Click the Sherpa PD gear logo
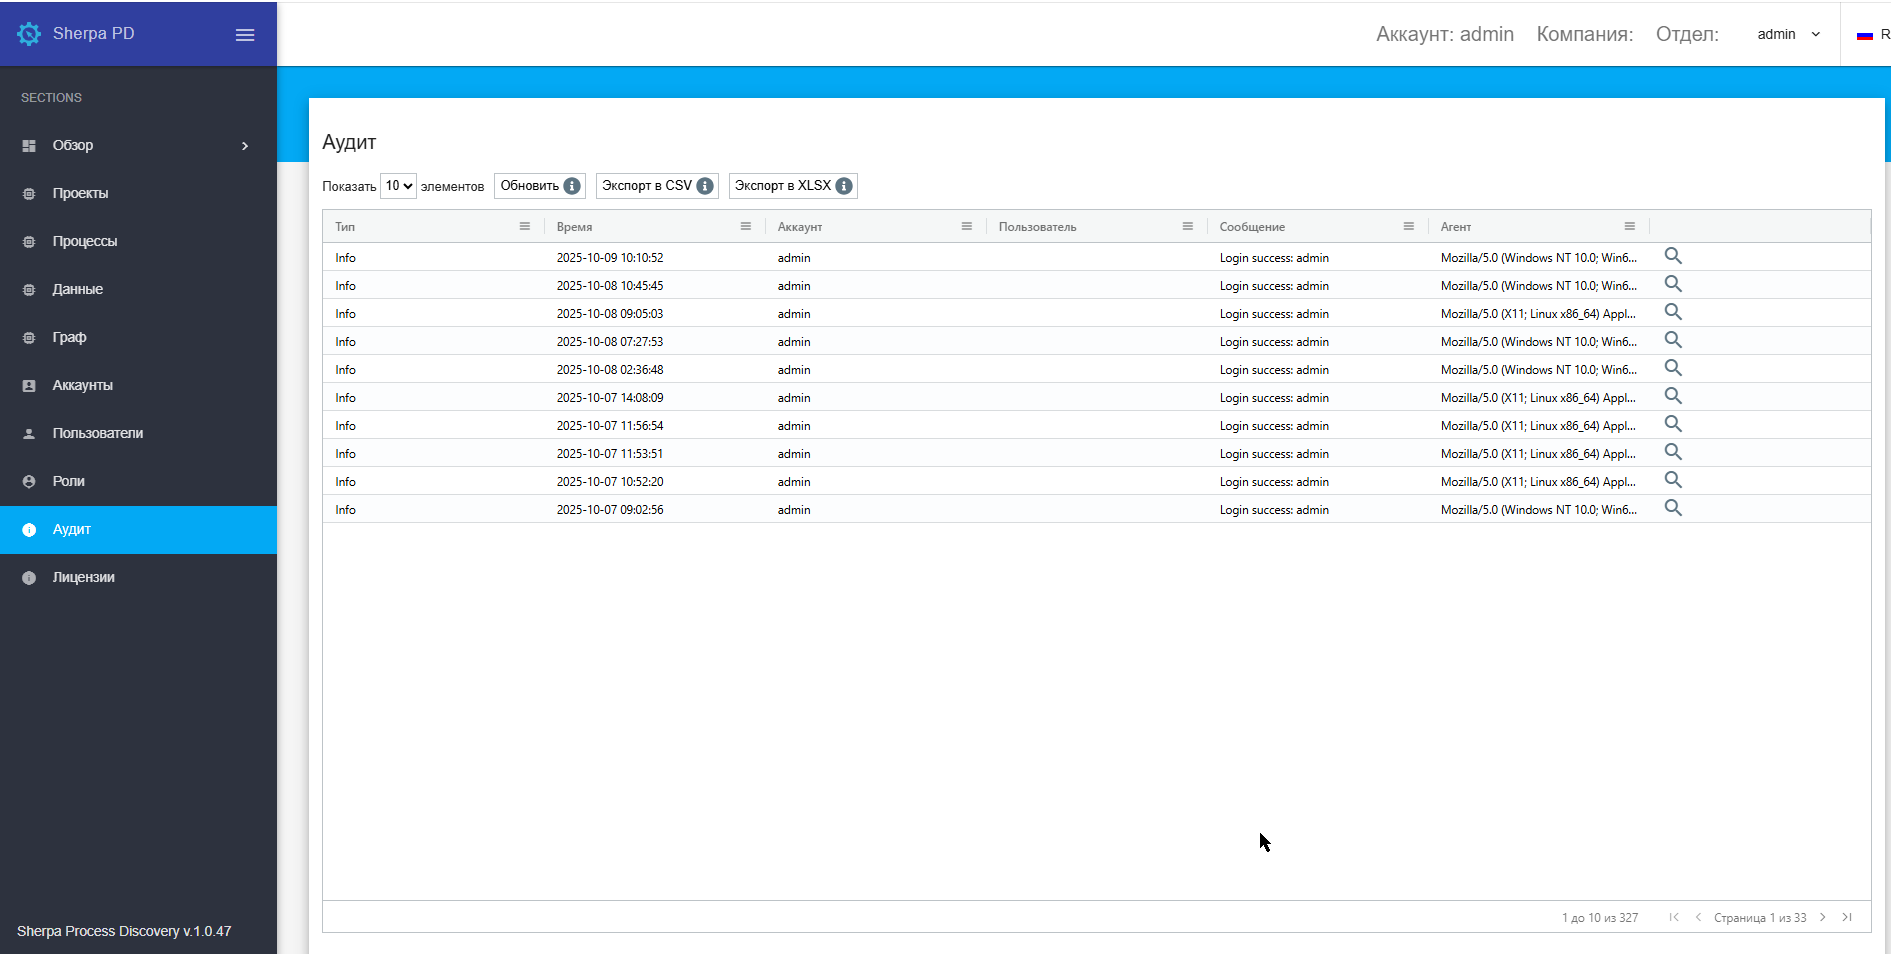 [x=29, y=34]
